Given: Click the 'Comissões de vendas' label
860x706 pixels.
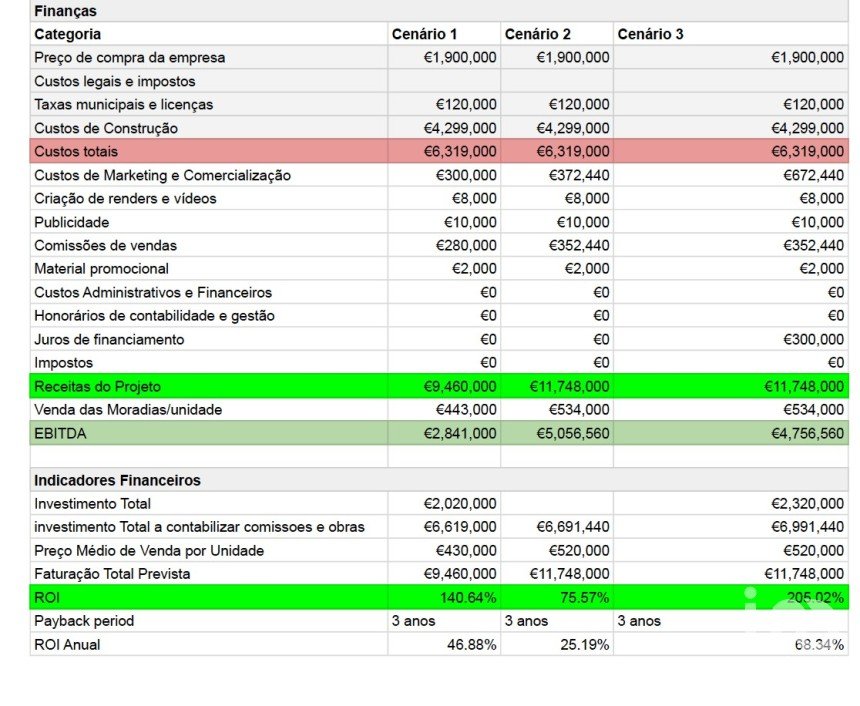Looking at the screenshot, I should click(105, 245).
